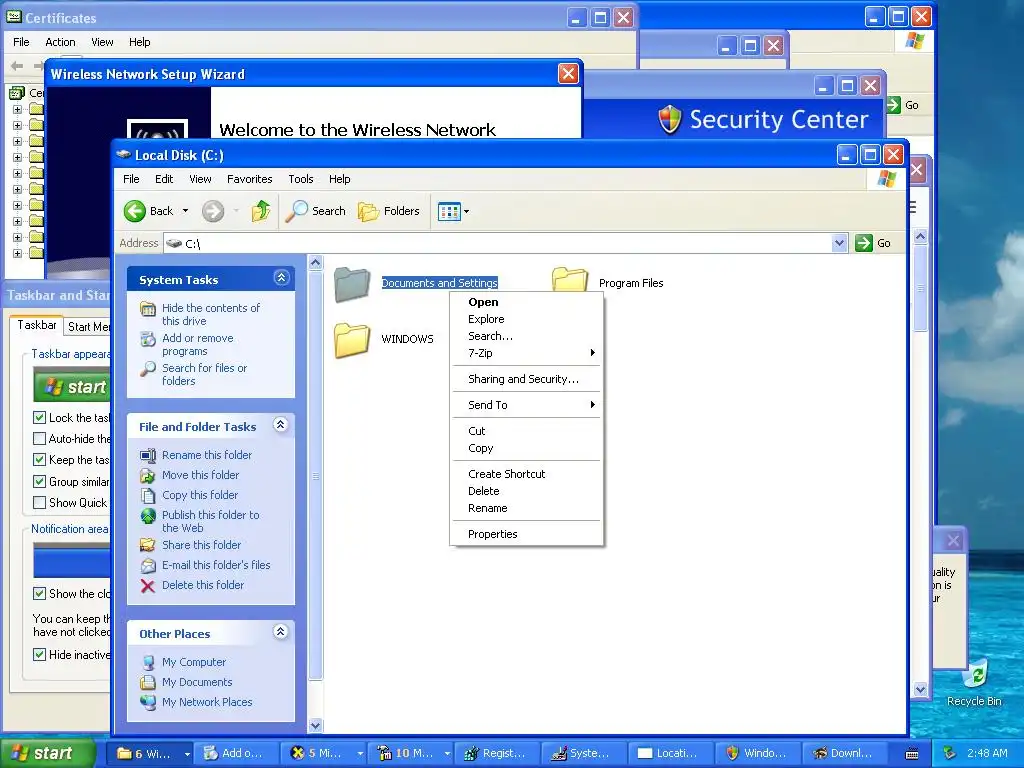Toggle Keep the taskbar on top checkbox
Screen dimensions: 1024x768
39,460
